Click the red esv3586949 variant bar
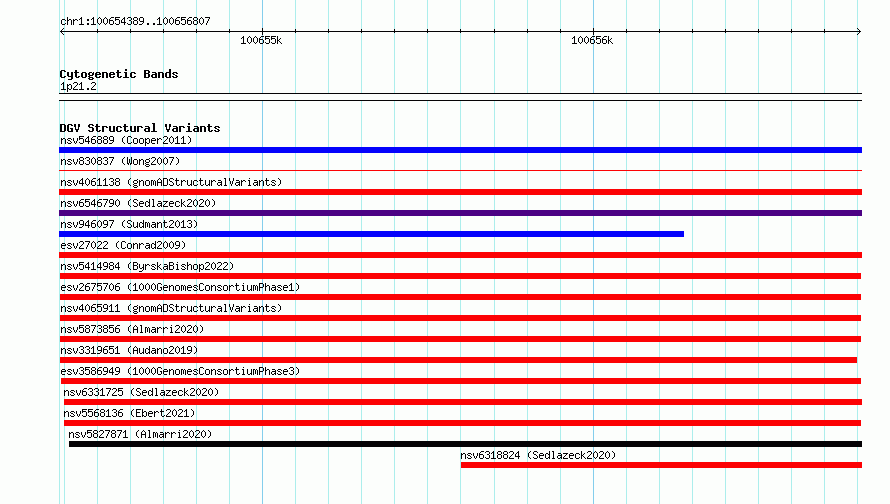 pos(461,381)
